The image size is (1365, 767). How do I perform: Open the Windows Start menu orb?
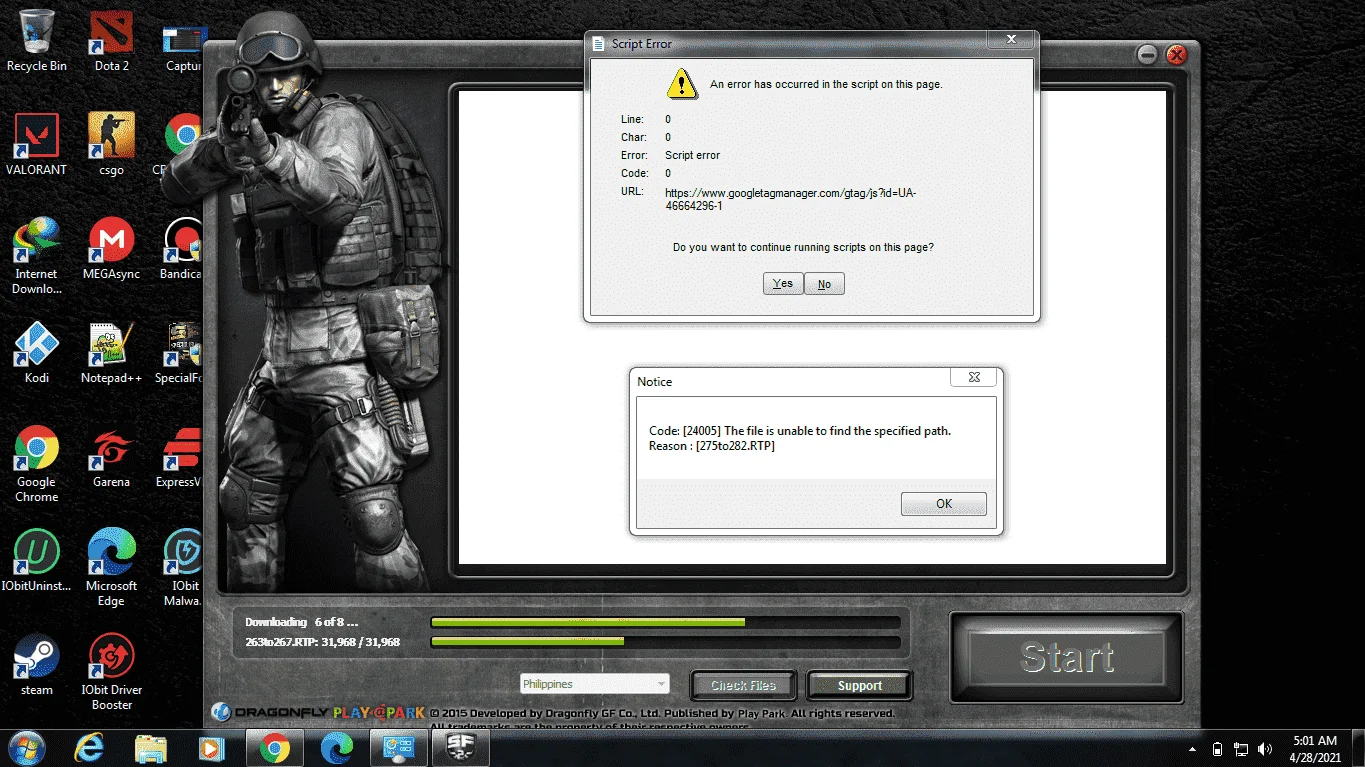27,748
